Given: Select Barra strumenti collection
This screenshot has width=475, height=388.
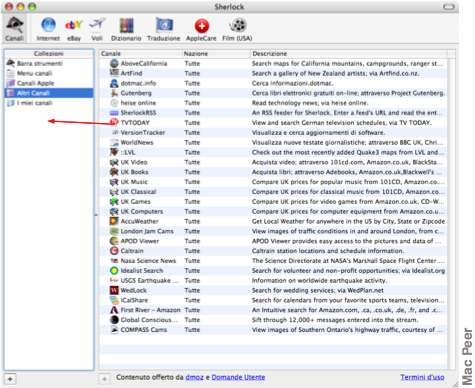Looking at the screenshot, I should [49, 63].
